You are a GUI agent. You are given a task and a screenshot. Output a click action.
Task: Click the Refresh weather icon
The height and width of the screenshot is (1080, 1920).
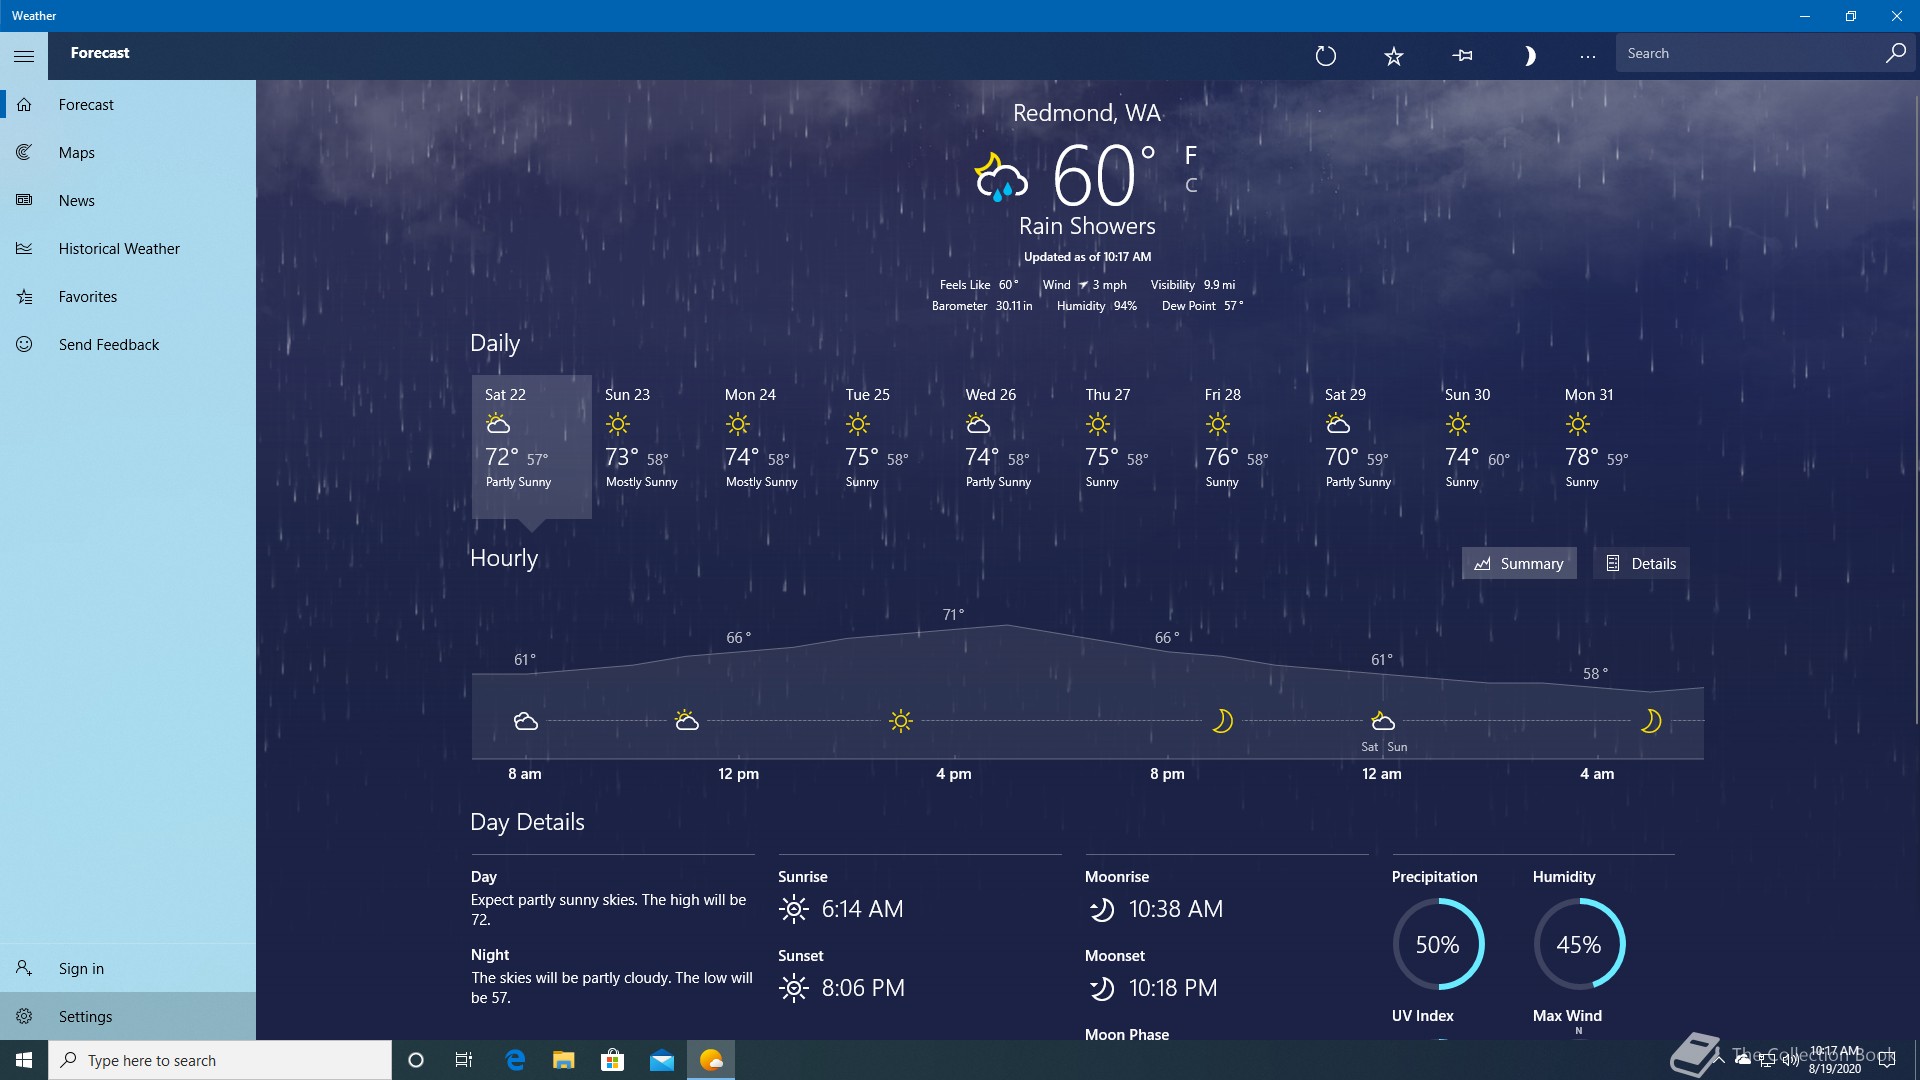point(1325,56)
